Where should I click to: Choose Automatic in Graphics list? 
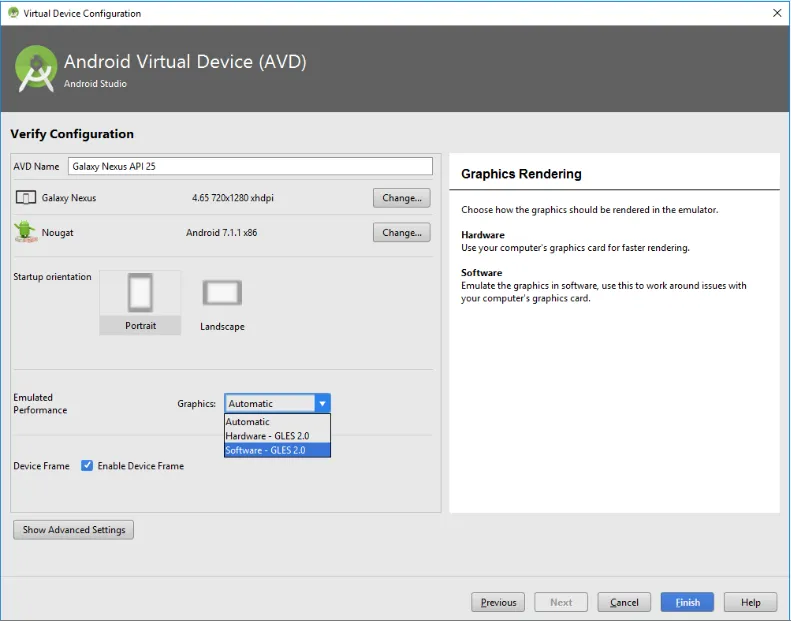pos(277,421)
